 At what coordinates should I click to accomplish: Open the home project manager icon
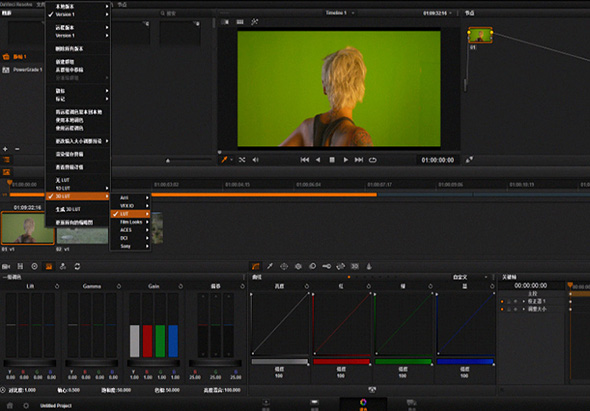tap(10, 405)
